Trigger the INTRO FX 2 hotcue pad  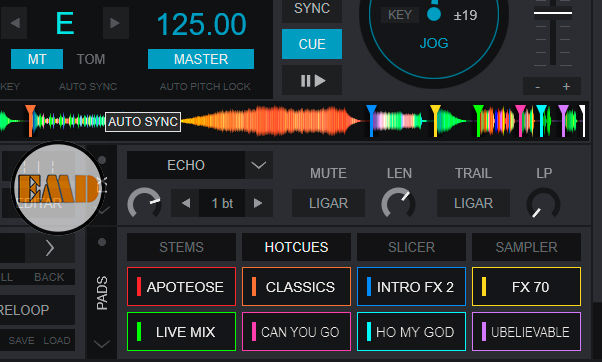[x=411, y=287]
